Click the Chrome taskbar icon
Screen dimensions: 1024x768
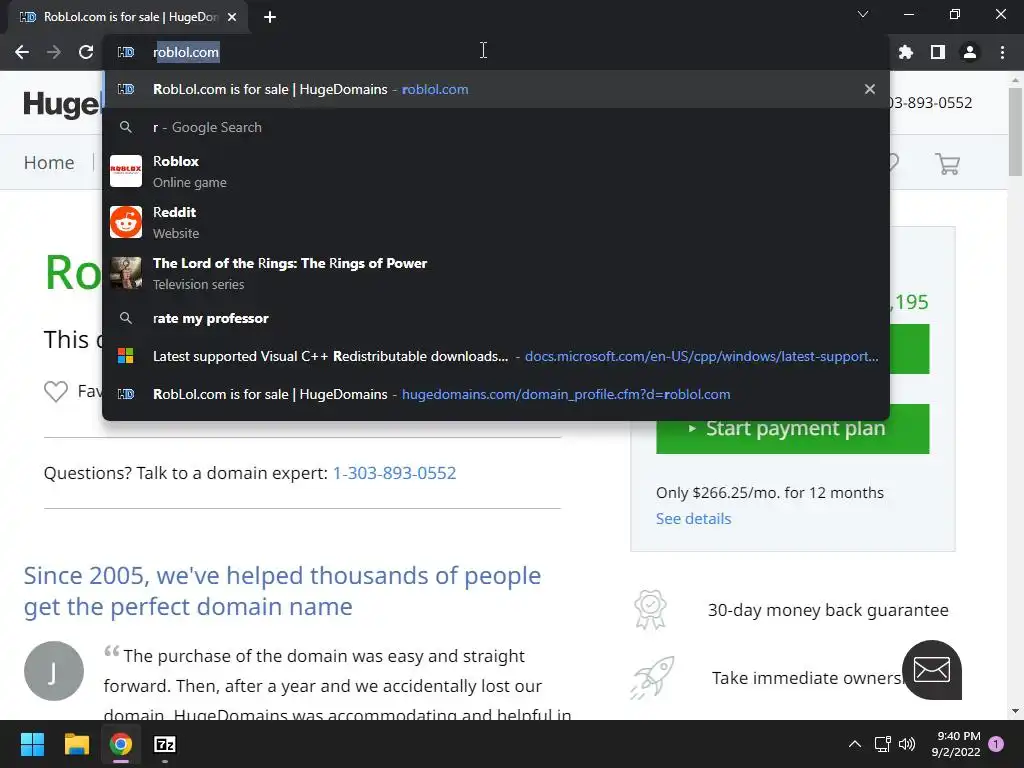click(121, 744)
